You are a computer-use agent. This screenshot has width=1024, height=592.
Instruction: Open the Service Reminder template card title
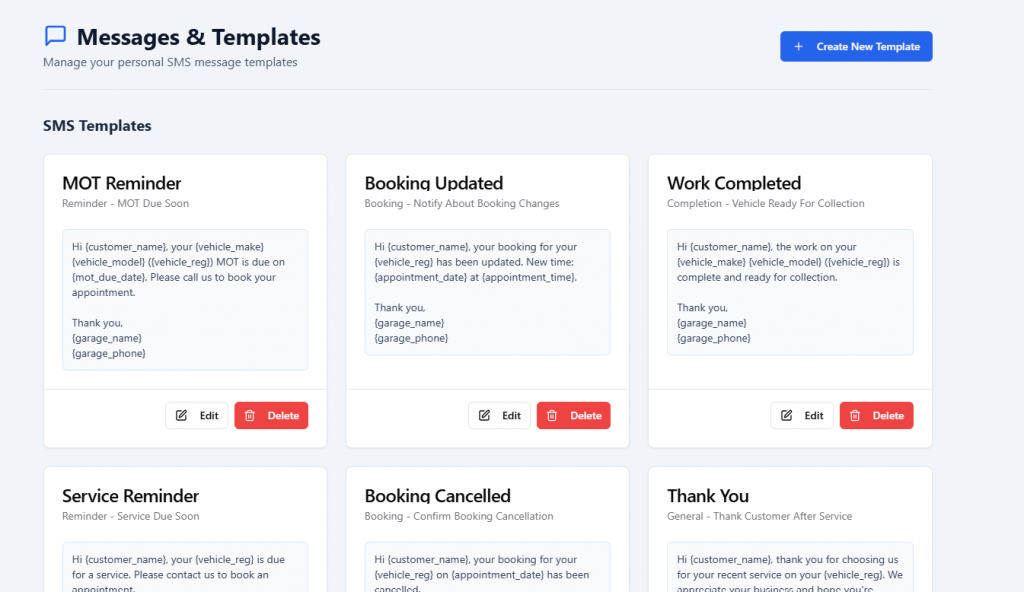[x=130, y=496]
